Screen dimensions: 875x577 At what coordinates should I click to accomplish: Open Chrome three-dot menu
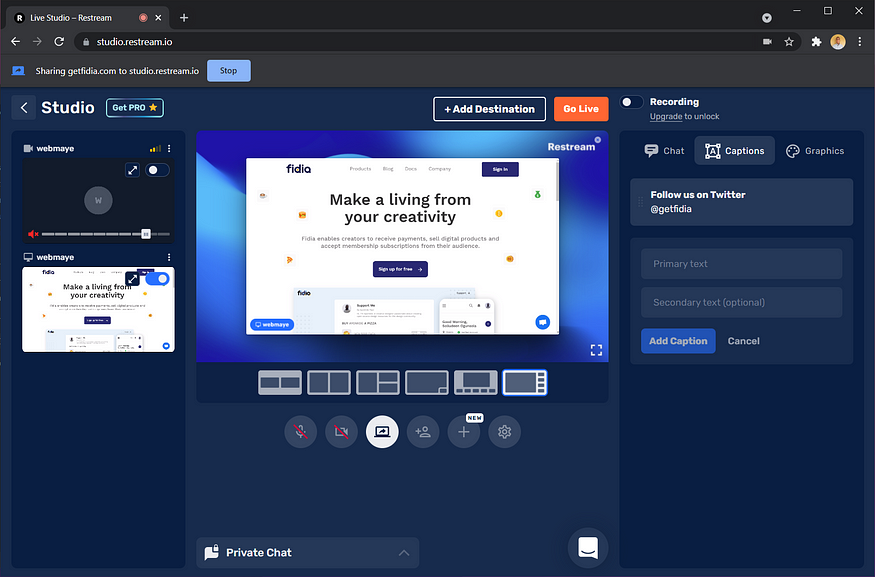coord(860,42)
